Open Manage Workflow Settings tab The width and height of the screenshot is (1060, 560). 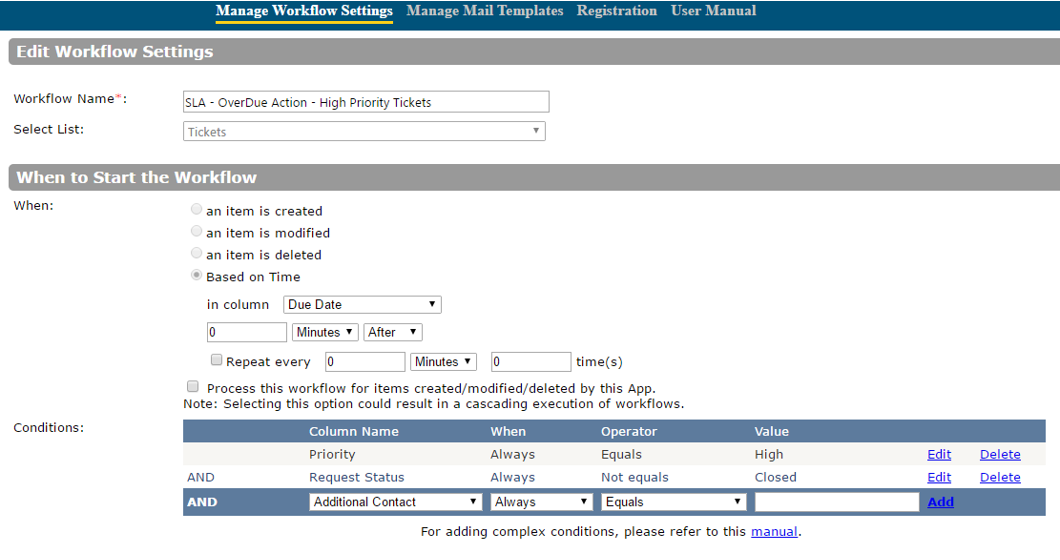coord(304,11)
